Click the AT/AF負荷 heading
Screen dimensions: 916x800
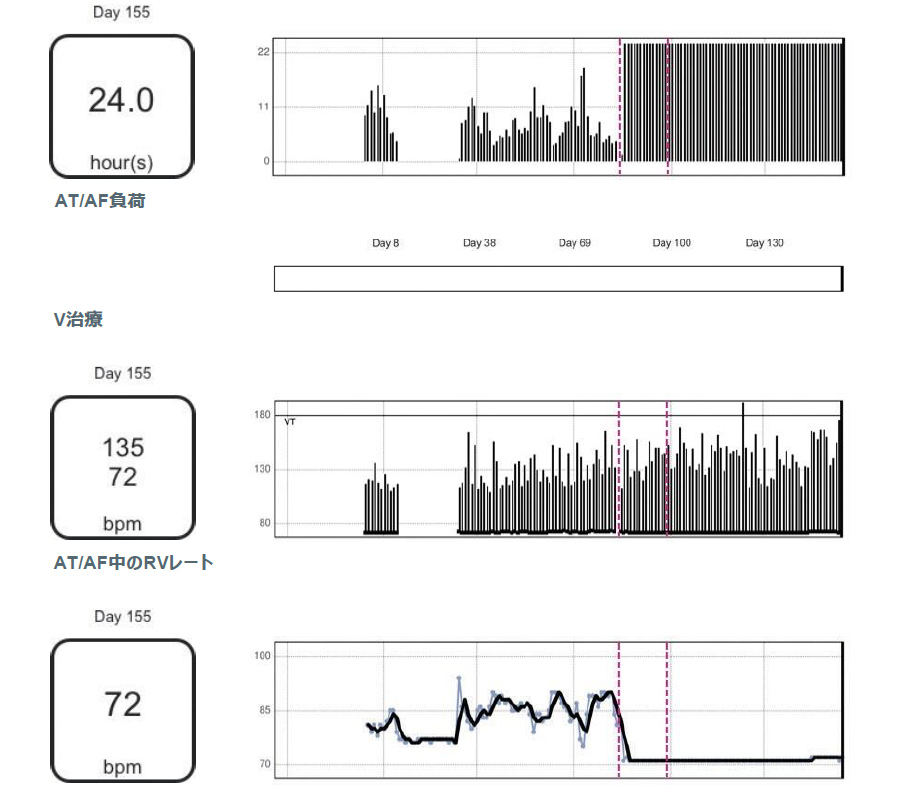coord(100,201)
